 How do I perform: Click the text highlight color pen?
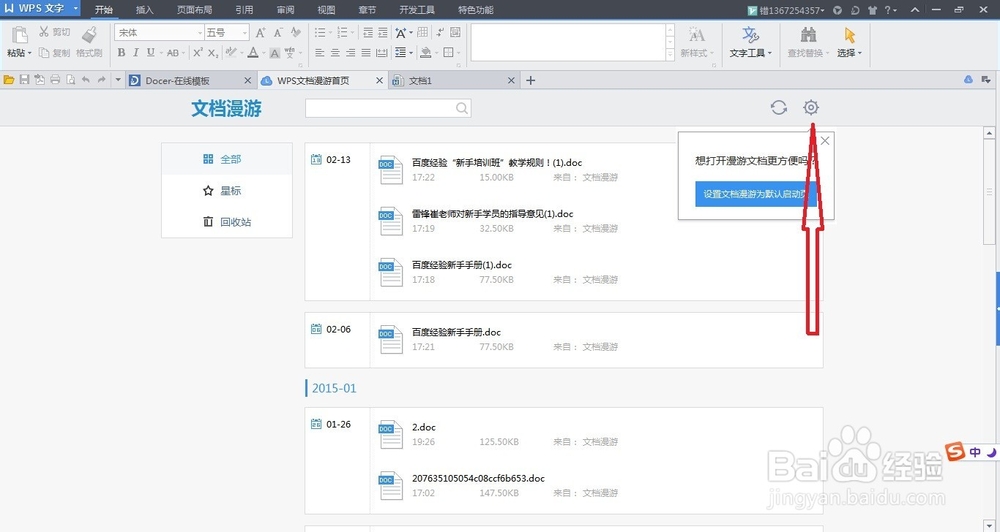click(x=231, y=53)
